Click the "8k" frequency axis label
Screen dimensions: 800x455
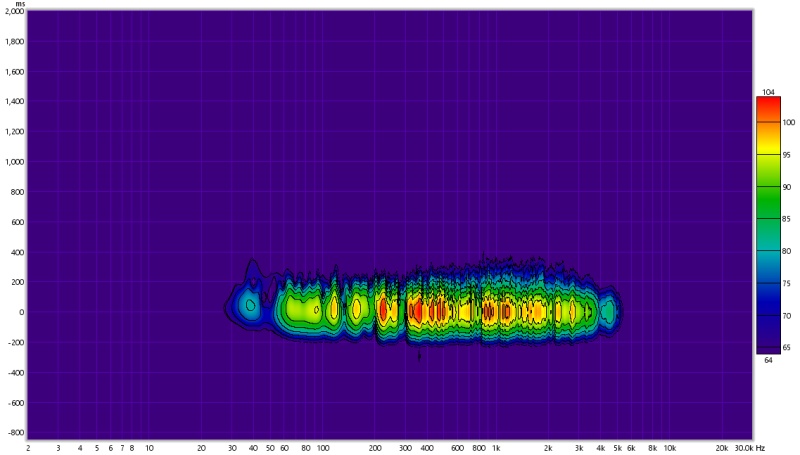(x=653, y=448)
